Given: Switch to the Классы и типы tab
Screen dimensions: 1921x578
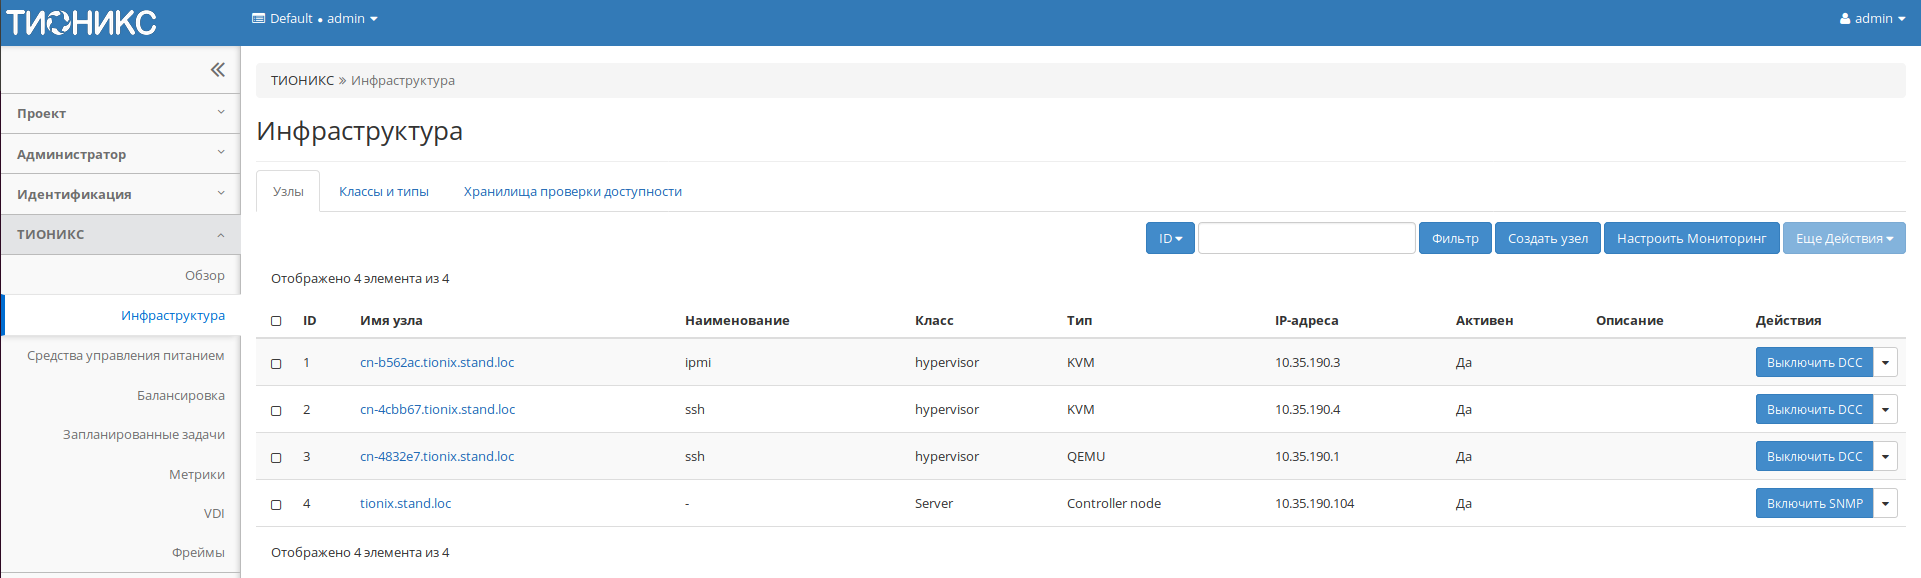Looking at the screenshot, I should pyautogui.click(x=383, y=191).
